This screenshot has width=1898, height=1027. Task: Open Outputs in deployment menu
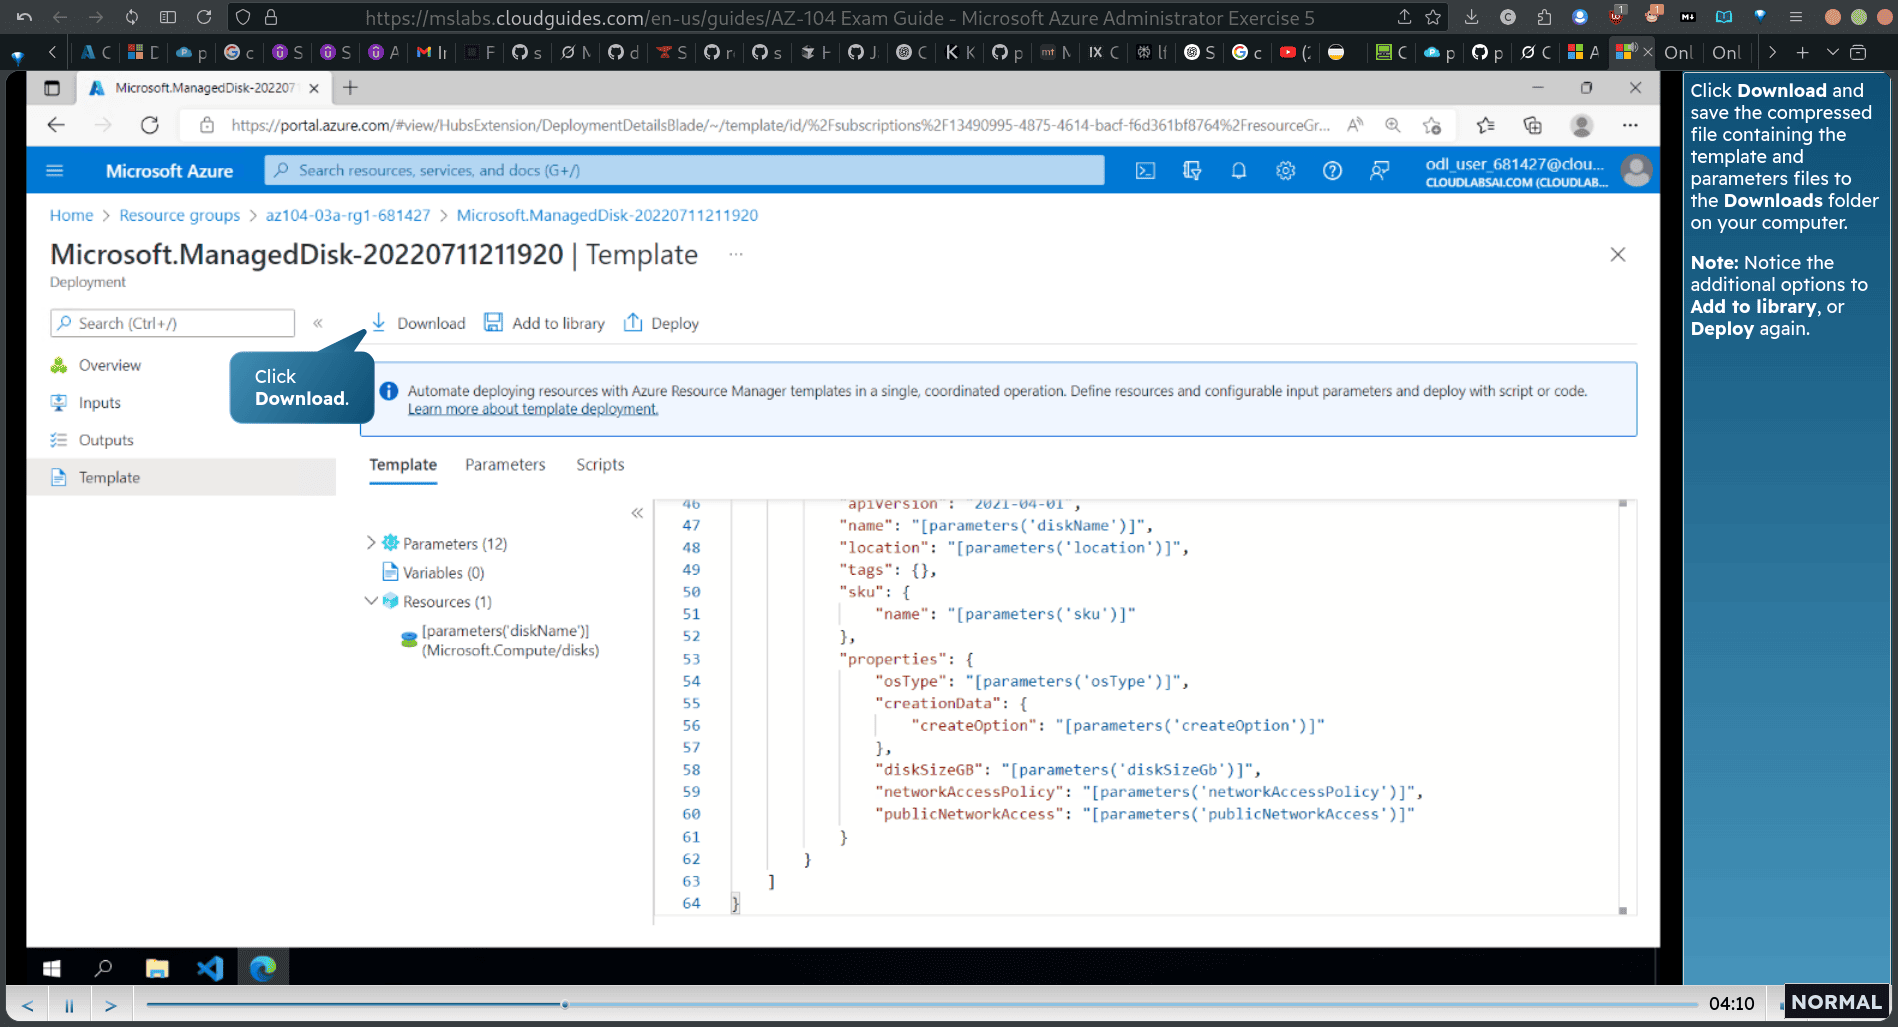click(x=106, y=440)
